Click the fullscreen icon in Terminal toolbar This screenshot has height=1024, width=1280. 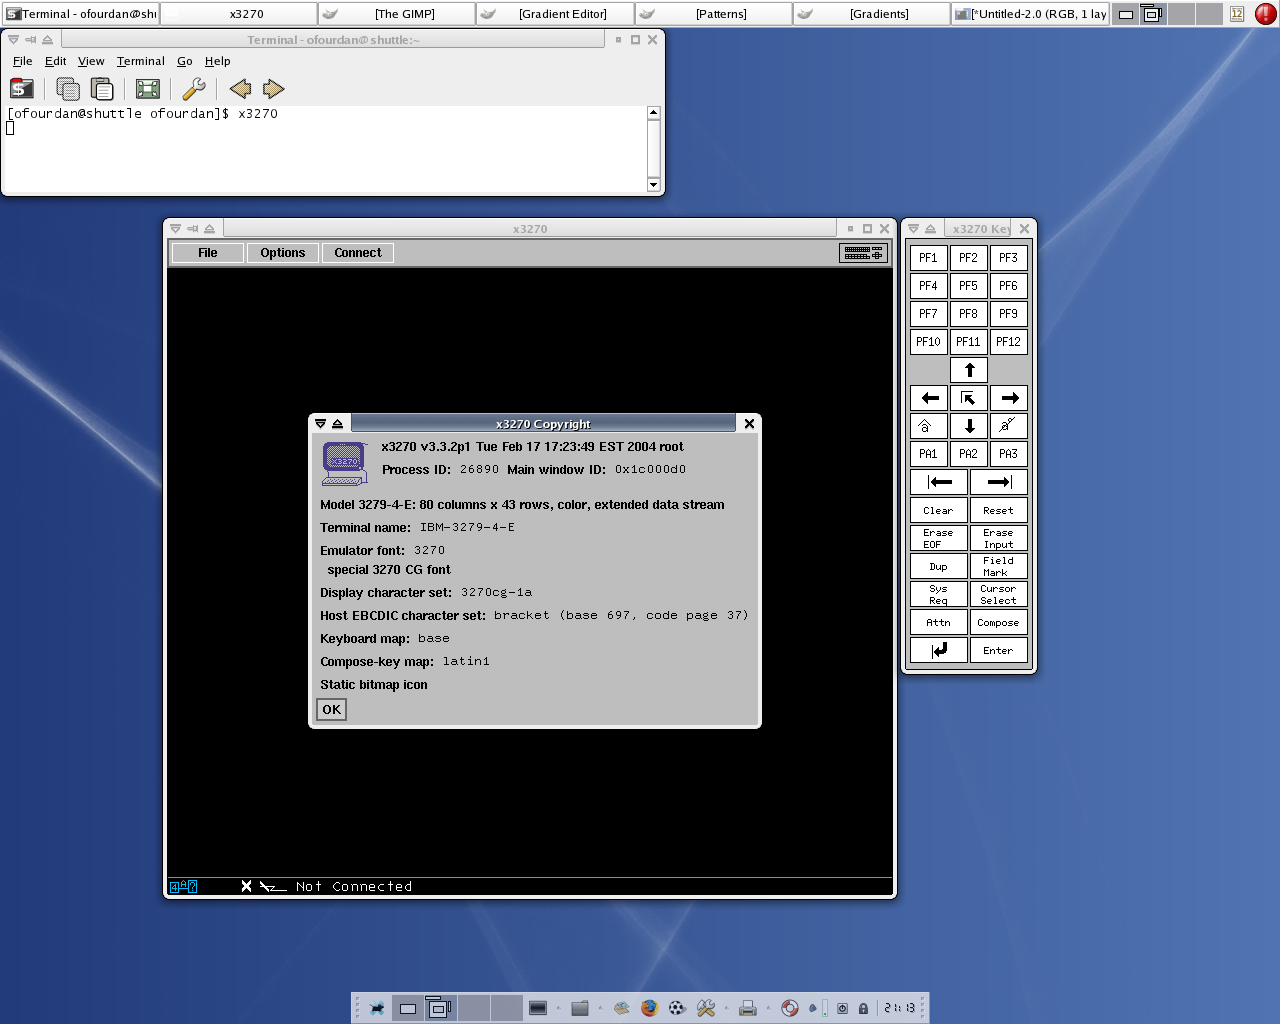(x=148, y=89)
